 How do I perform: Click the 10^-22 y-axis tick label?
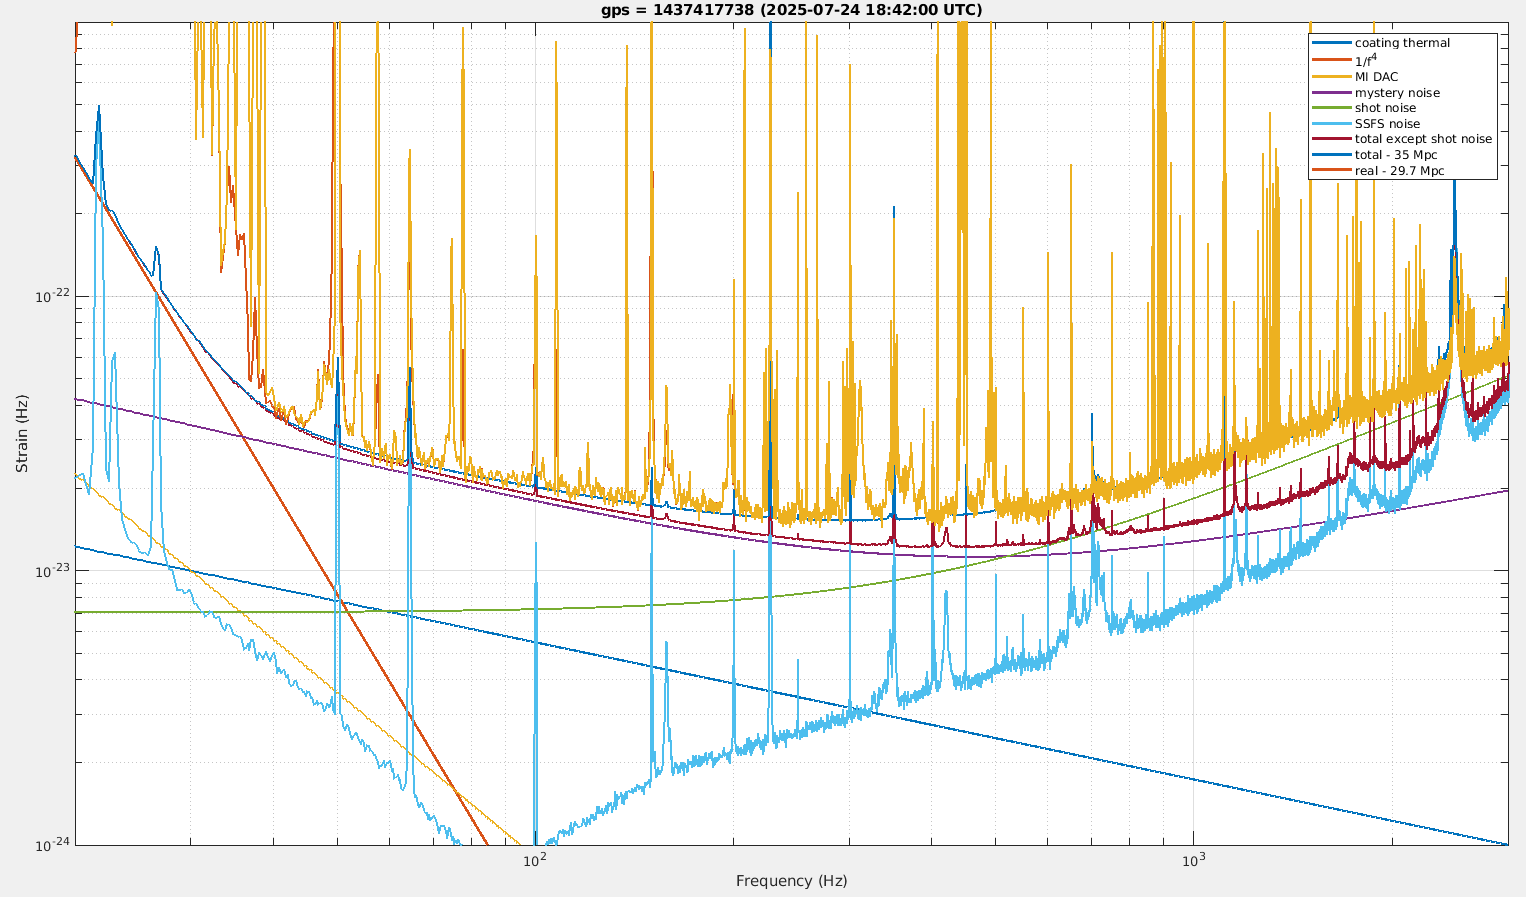pyautogui.click(x=52, y=296)
